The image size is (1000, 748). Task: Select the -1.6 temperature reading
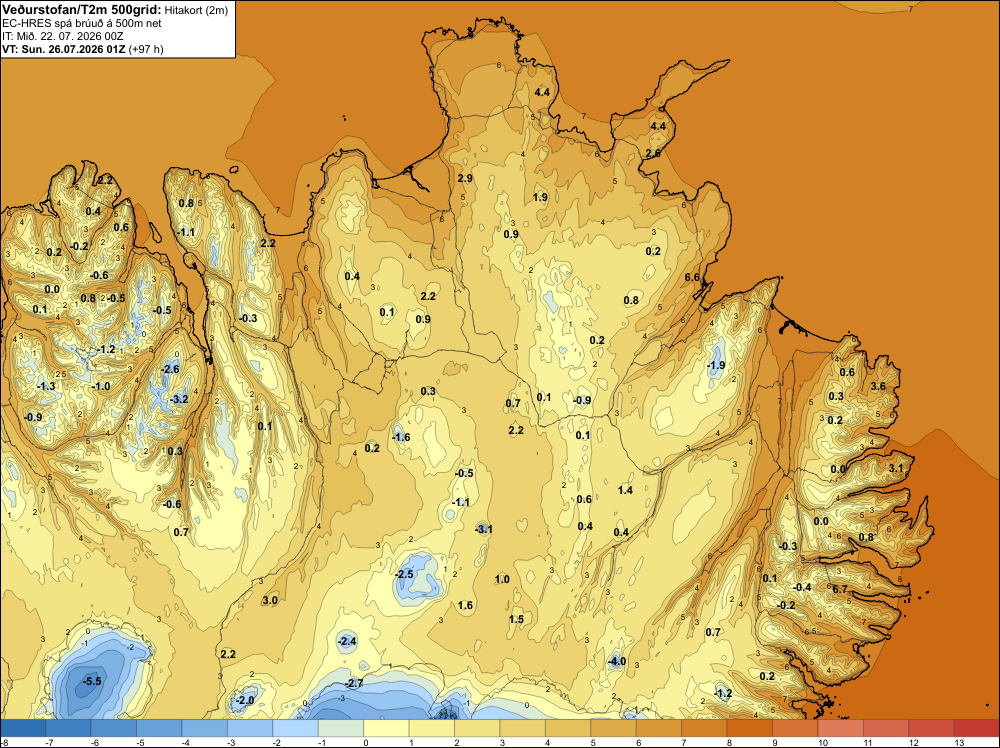[401, 437]
